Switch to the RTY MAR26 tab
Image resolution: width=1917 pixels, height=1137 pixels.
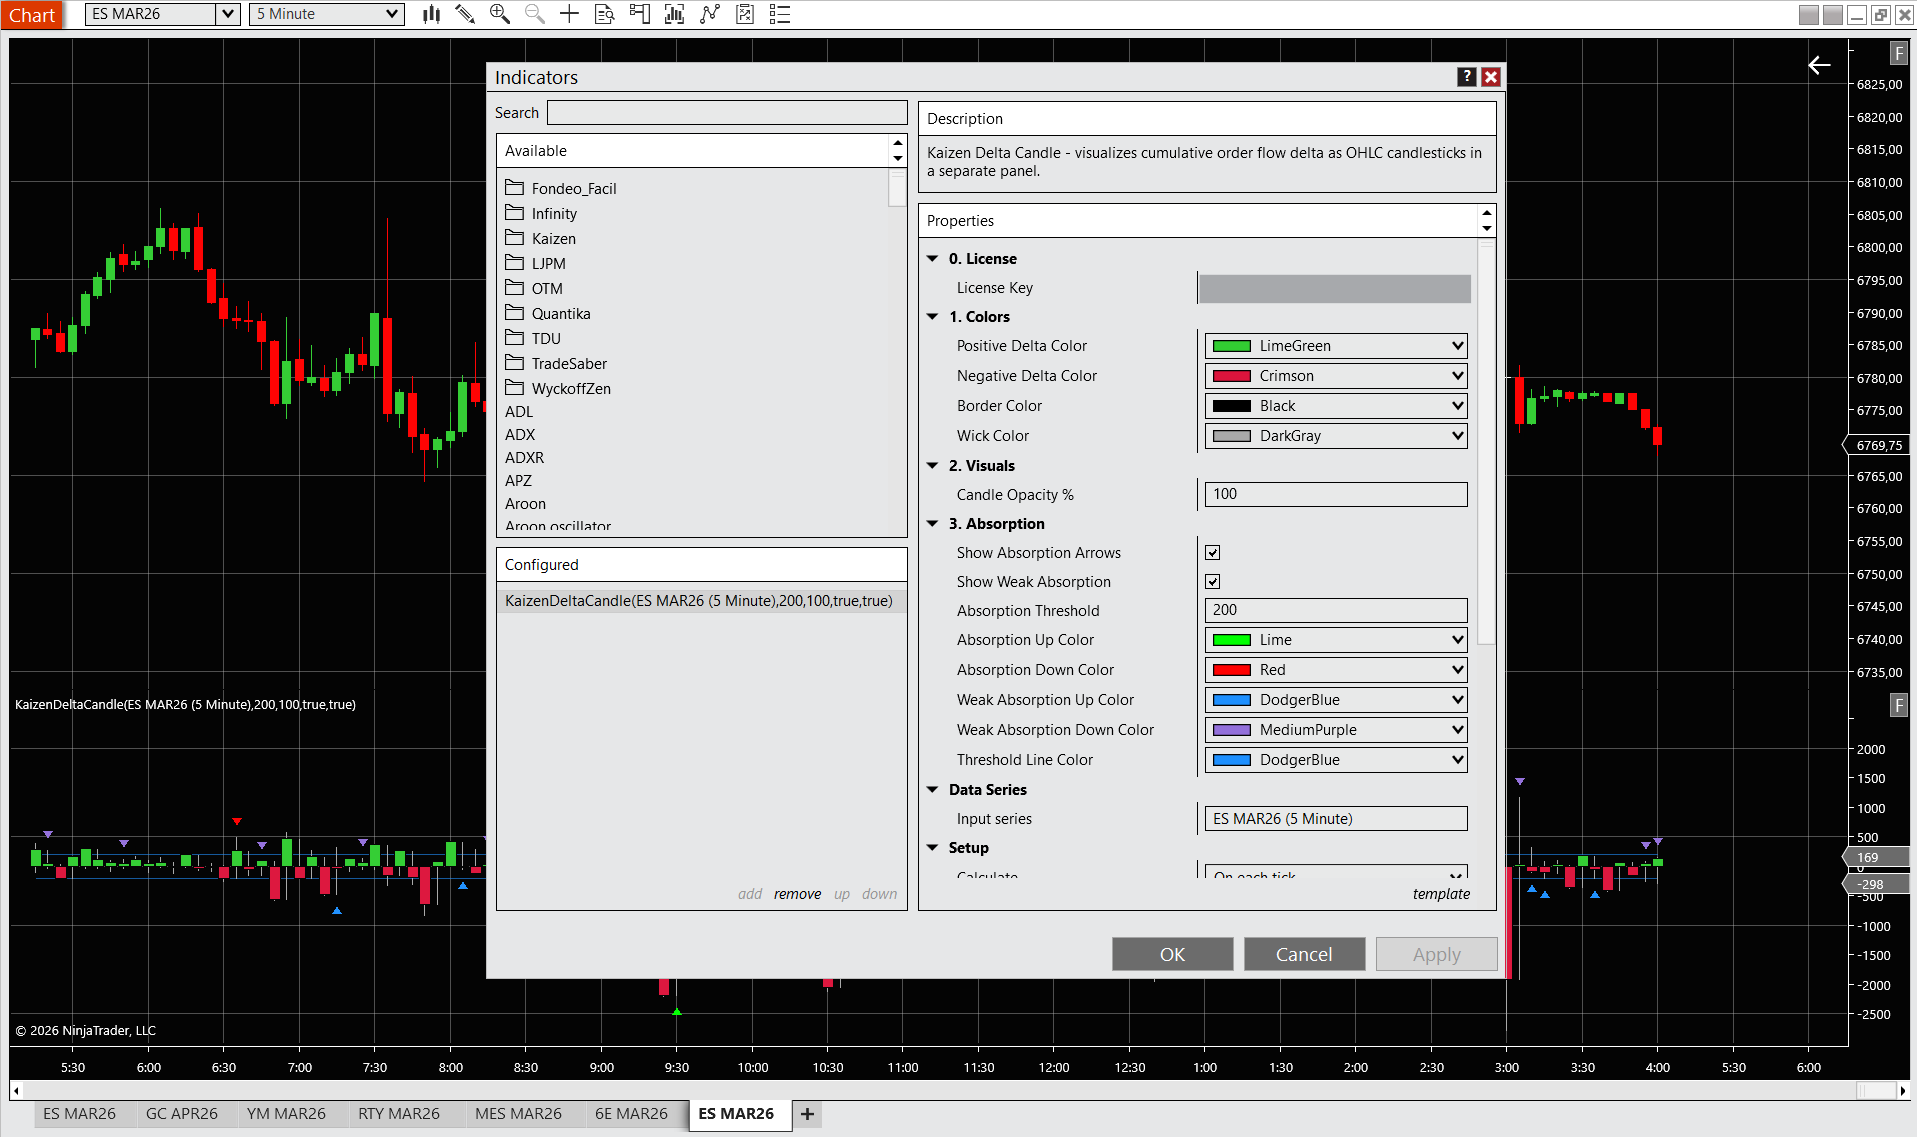398,1114
